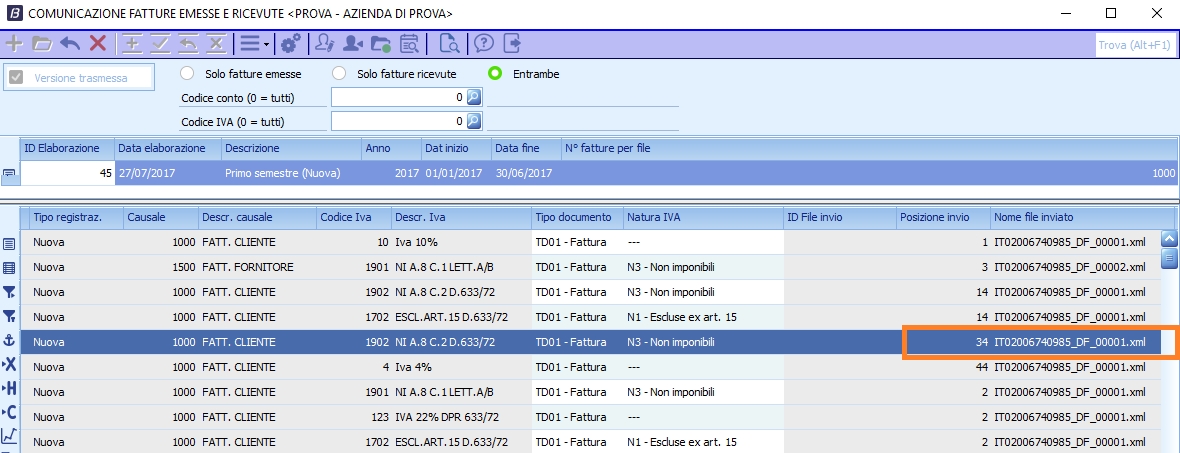Click the Tipo registraz. column header
Image resolution: width=1180 pixels, height=453 pixels.
(x=76, y=217)
